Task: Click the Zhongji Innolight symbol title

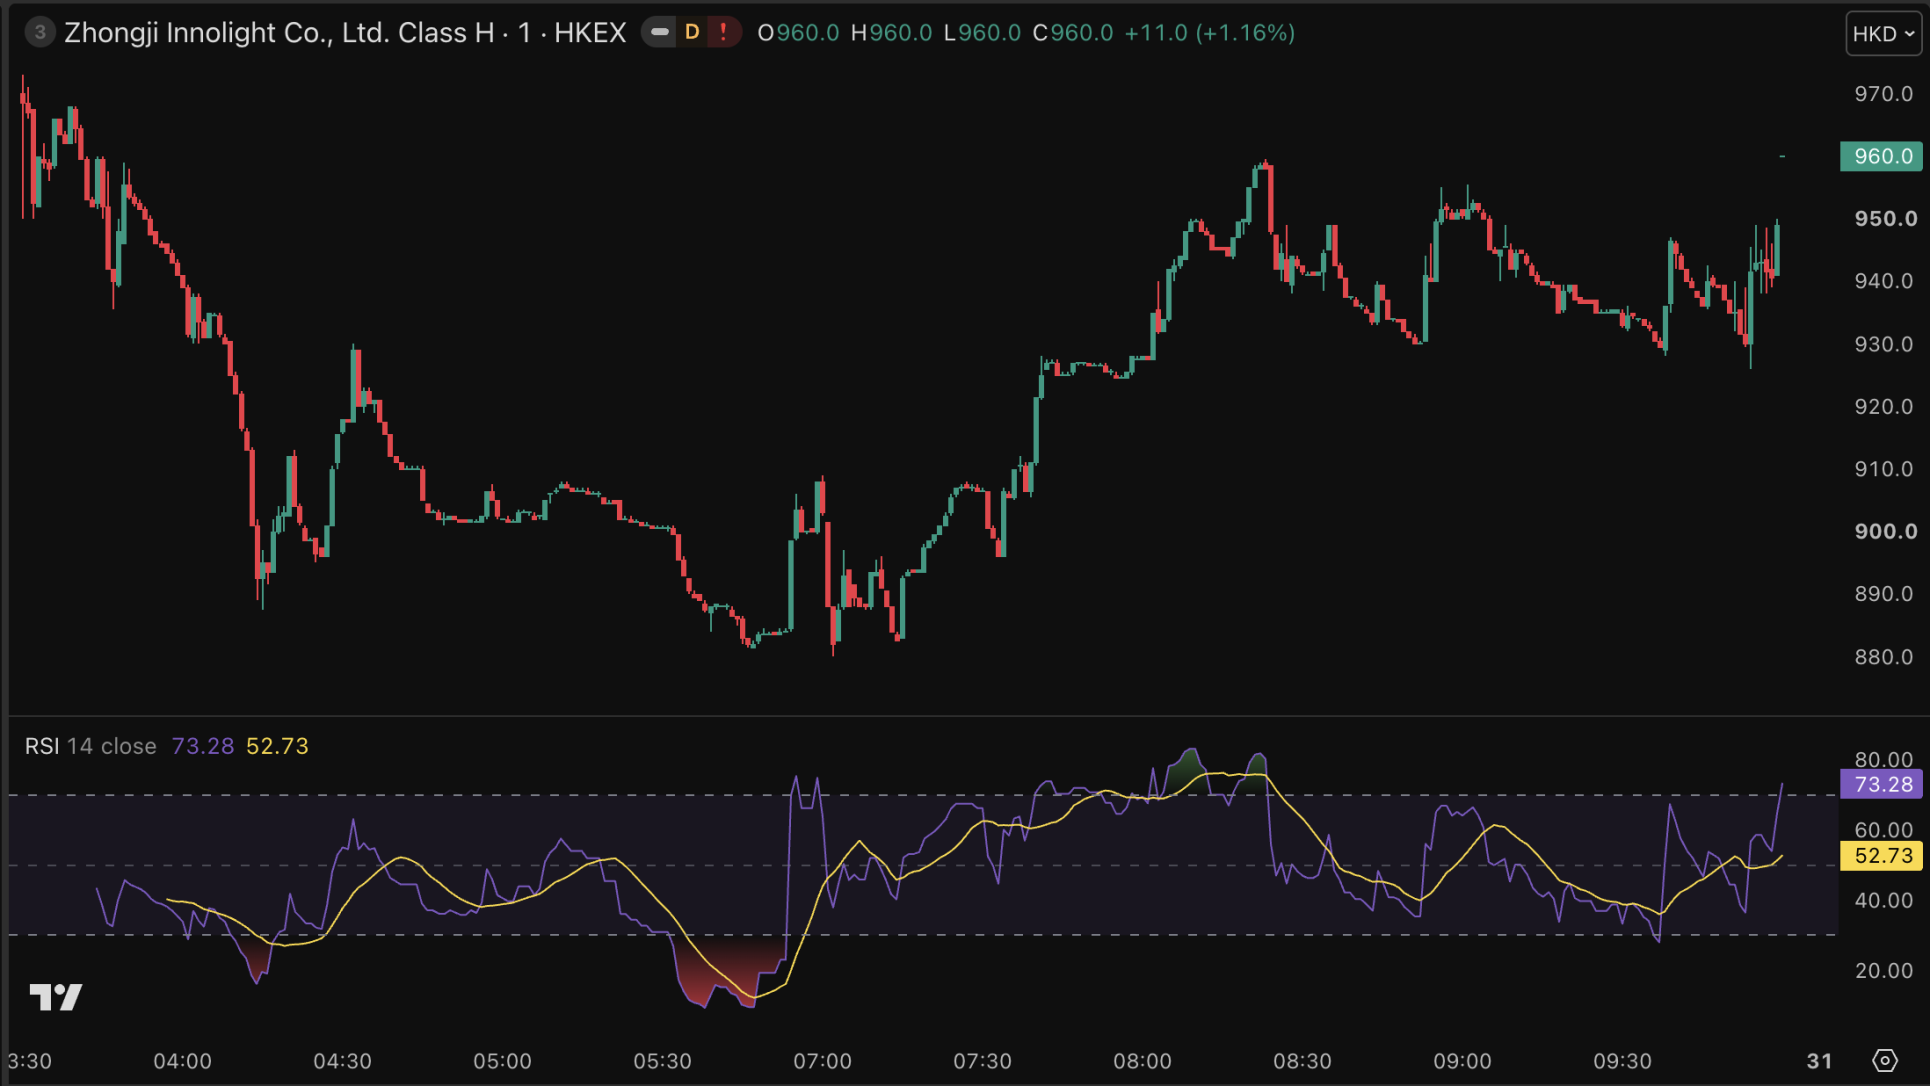Action: point(345,33)
